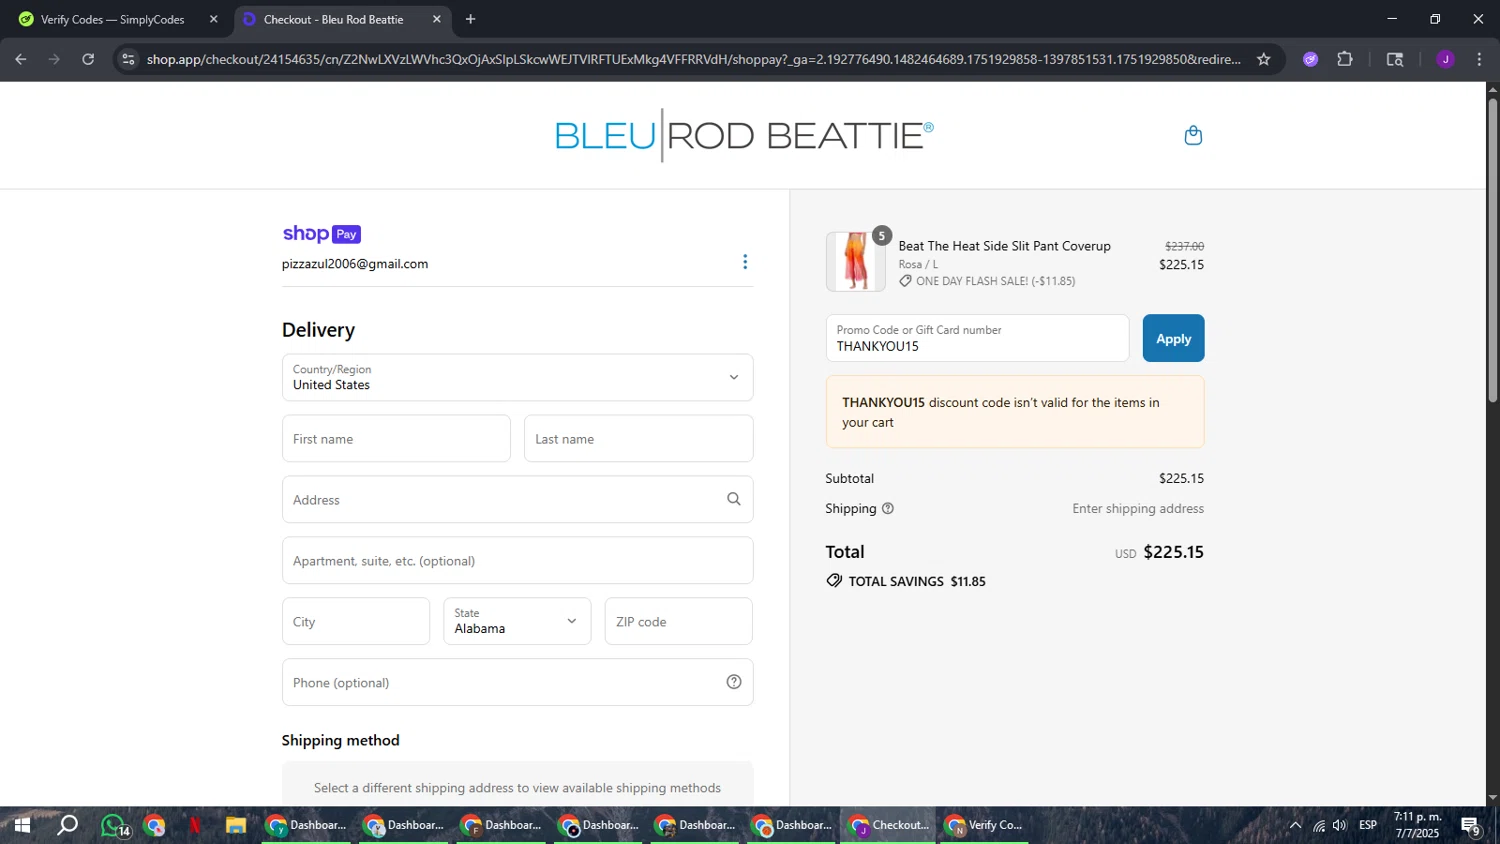The width and height of the screenshot is (1500, 844).
Task: Click the browser address bar URL
Action: tap(693, 59)
